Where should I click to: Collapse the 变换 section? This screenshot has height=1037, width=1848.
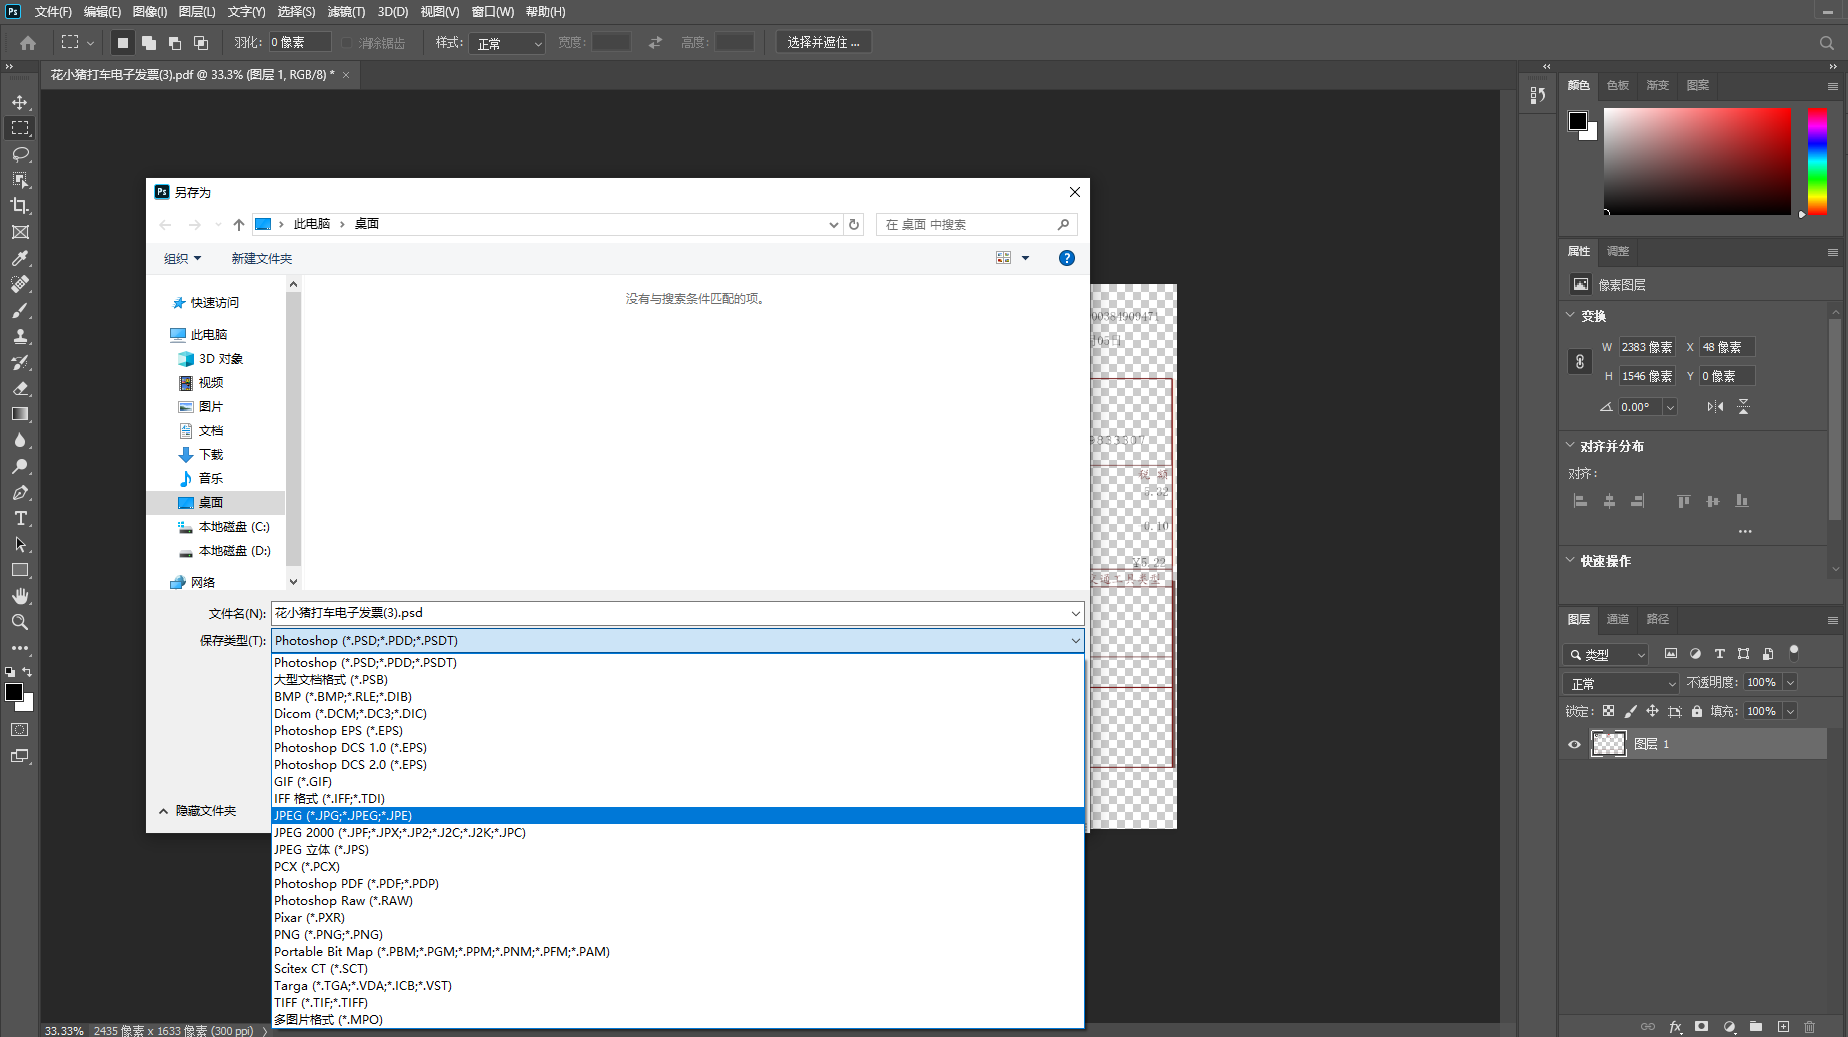tap(1570, 315)
